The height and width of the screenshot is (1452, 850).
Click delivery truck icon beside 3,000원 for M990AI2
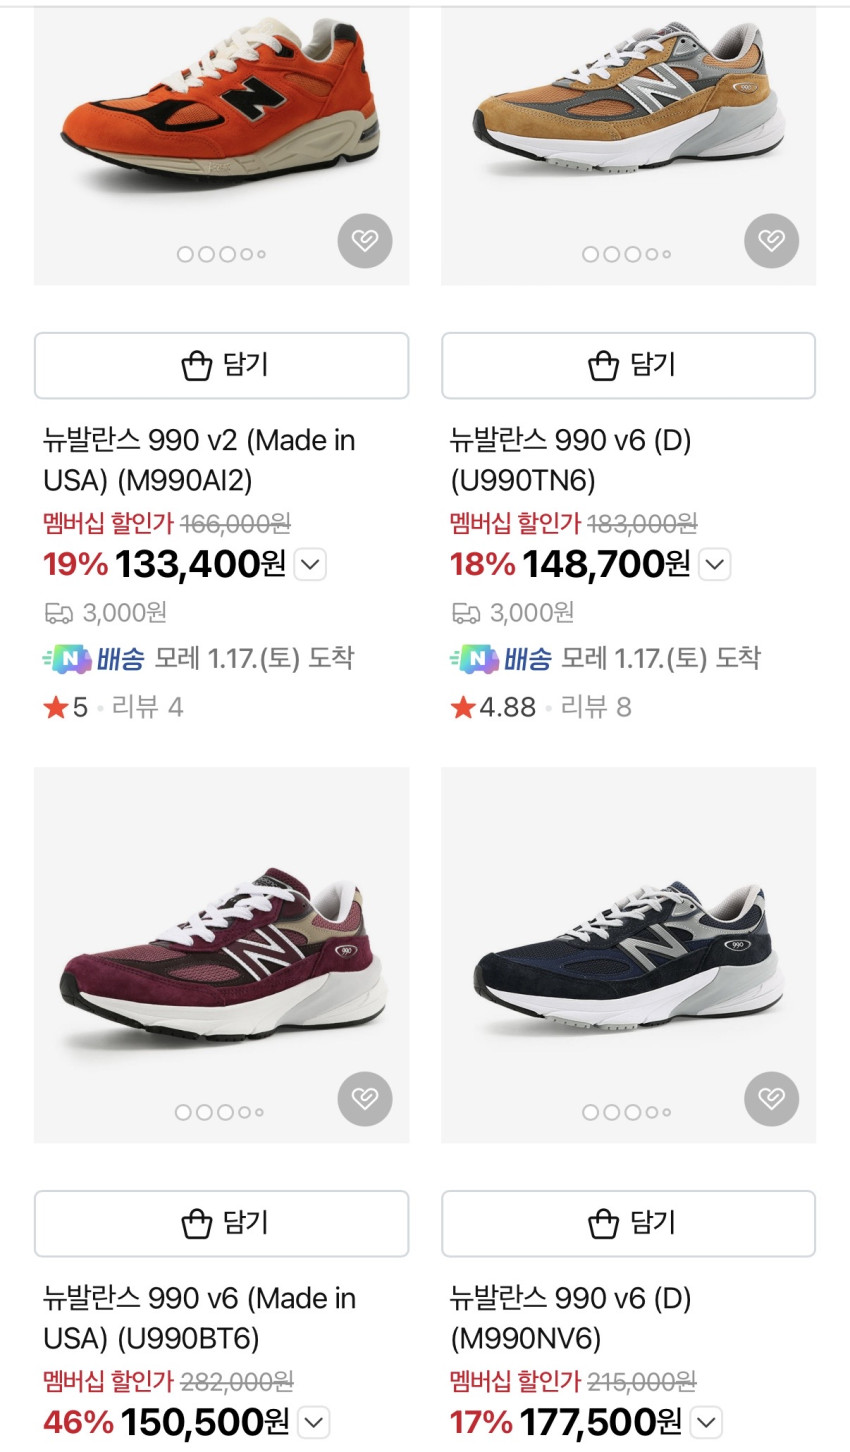[x=58, y=613]
